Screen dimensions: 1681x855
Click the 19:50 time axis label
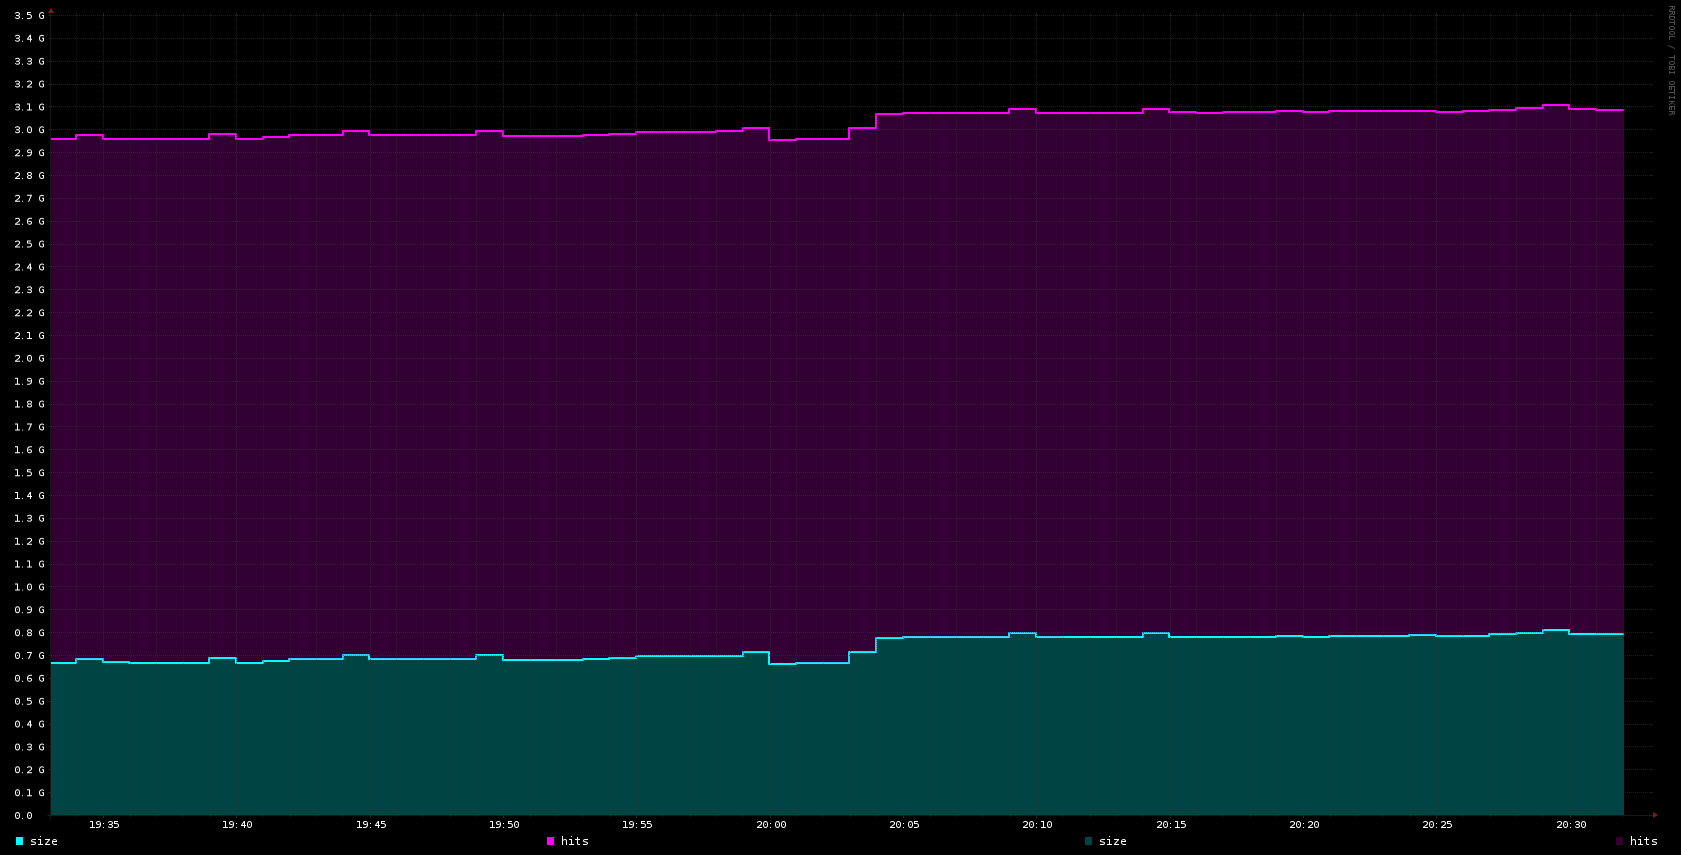point(504,825)
